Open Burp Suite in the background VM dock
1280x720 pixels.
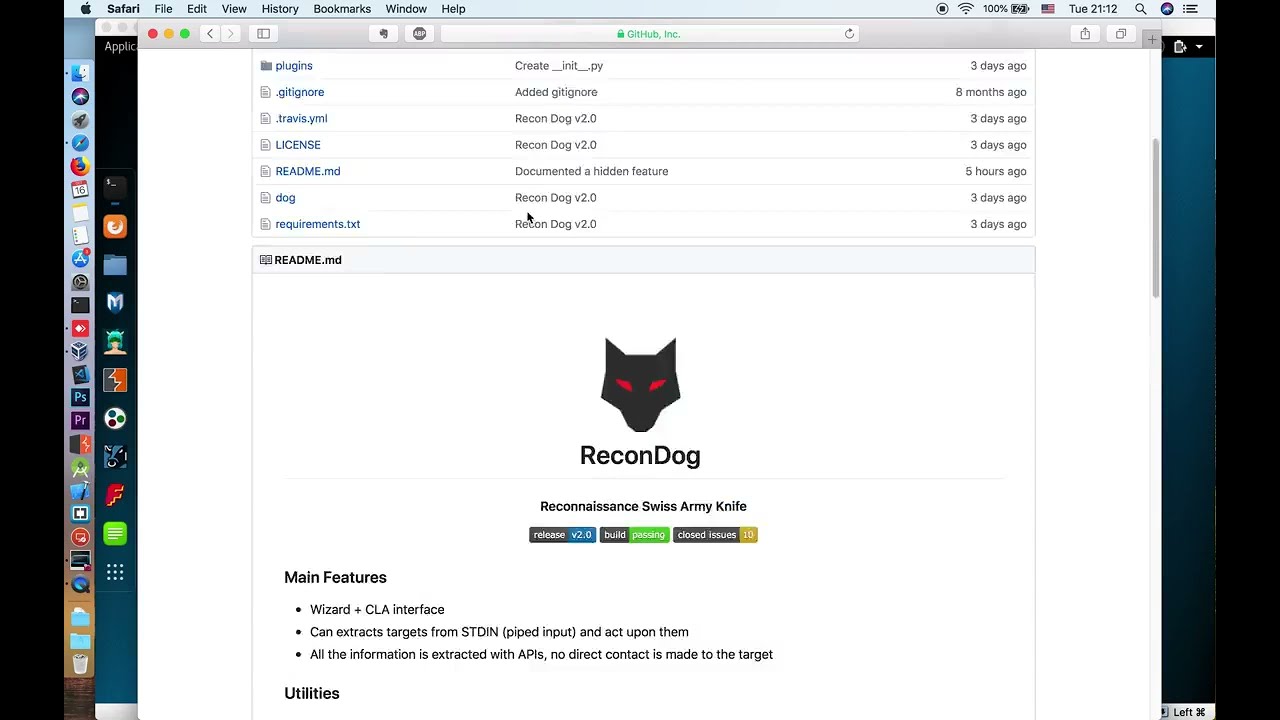(115, 380)
